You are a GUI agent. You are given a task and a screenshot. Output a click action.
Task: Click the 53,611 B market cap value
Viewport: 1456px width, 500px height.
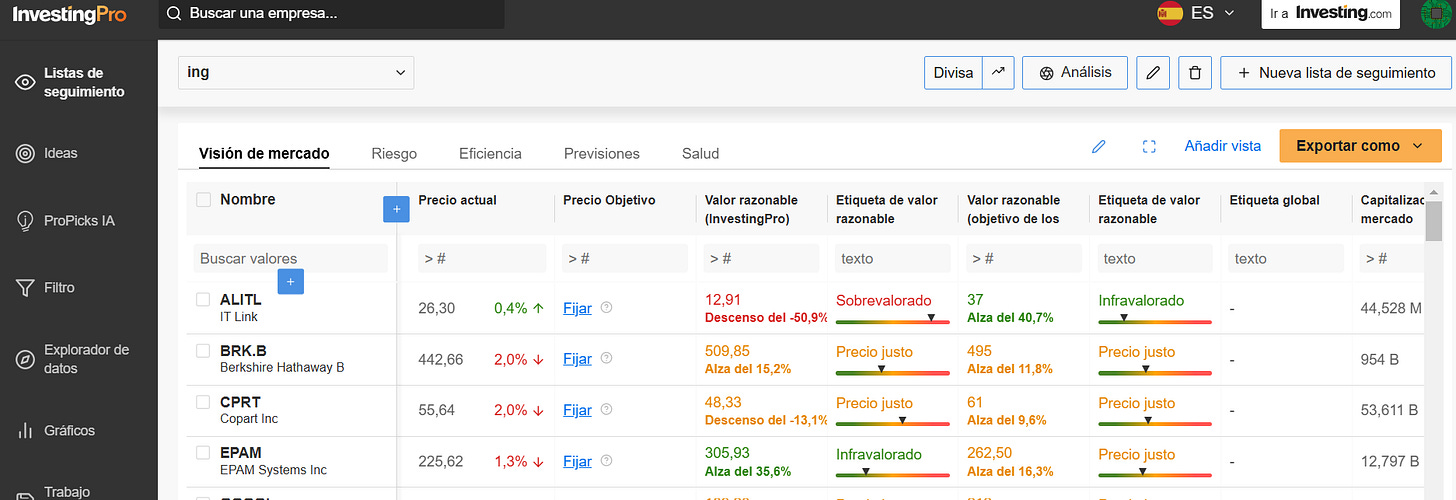1389,410
